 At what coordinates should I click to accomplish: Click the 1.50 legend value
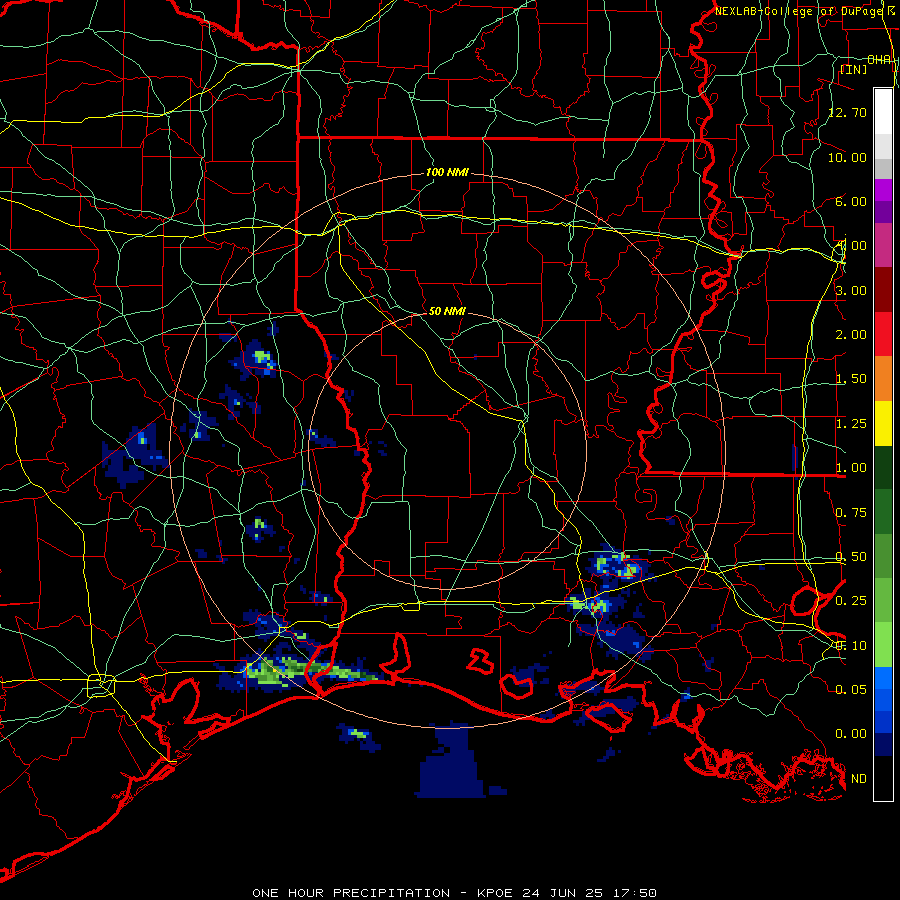(x=851, y=379)
